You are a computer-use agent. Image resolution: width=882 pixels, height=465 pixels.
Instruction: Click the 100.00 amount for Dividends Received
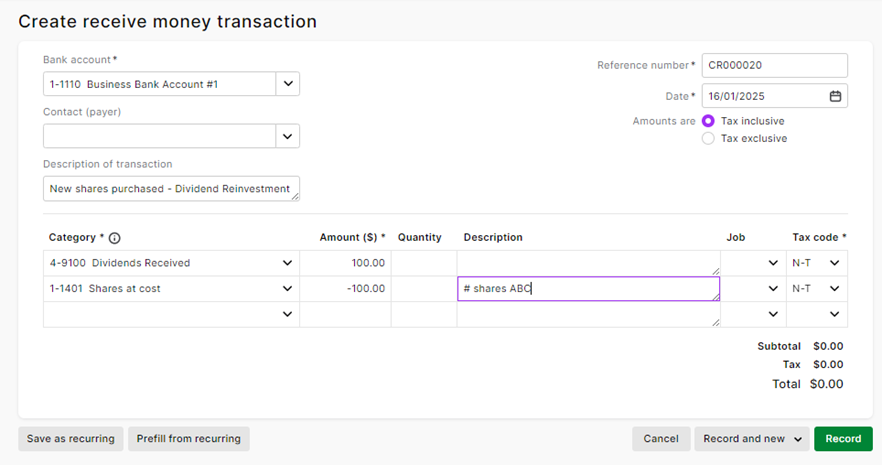pyautogui.click(x=345, y=263)
